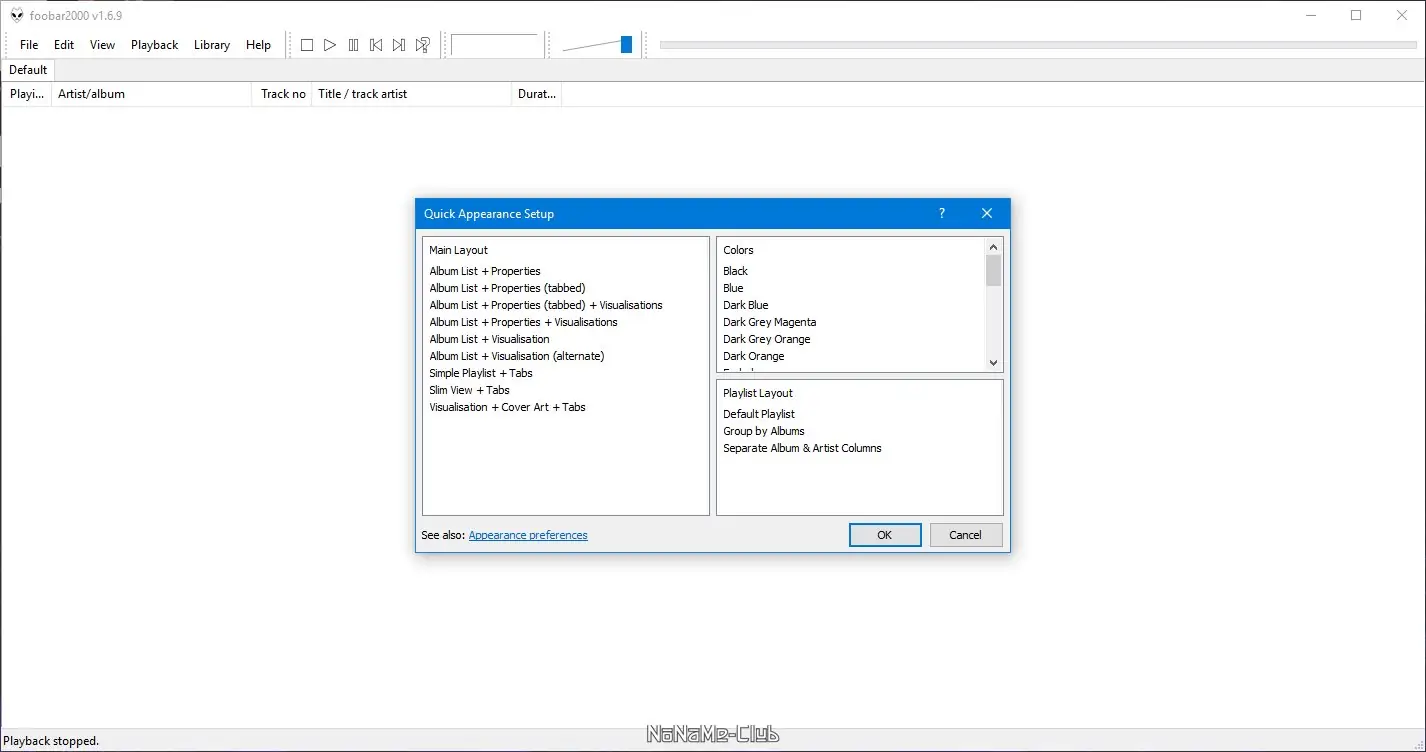The image size is (1426, 752).
Task: Click the Colors list scrollbar thumb
Action: 993,270
